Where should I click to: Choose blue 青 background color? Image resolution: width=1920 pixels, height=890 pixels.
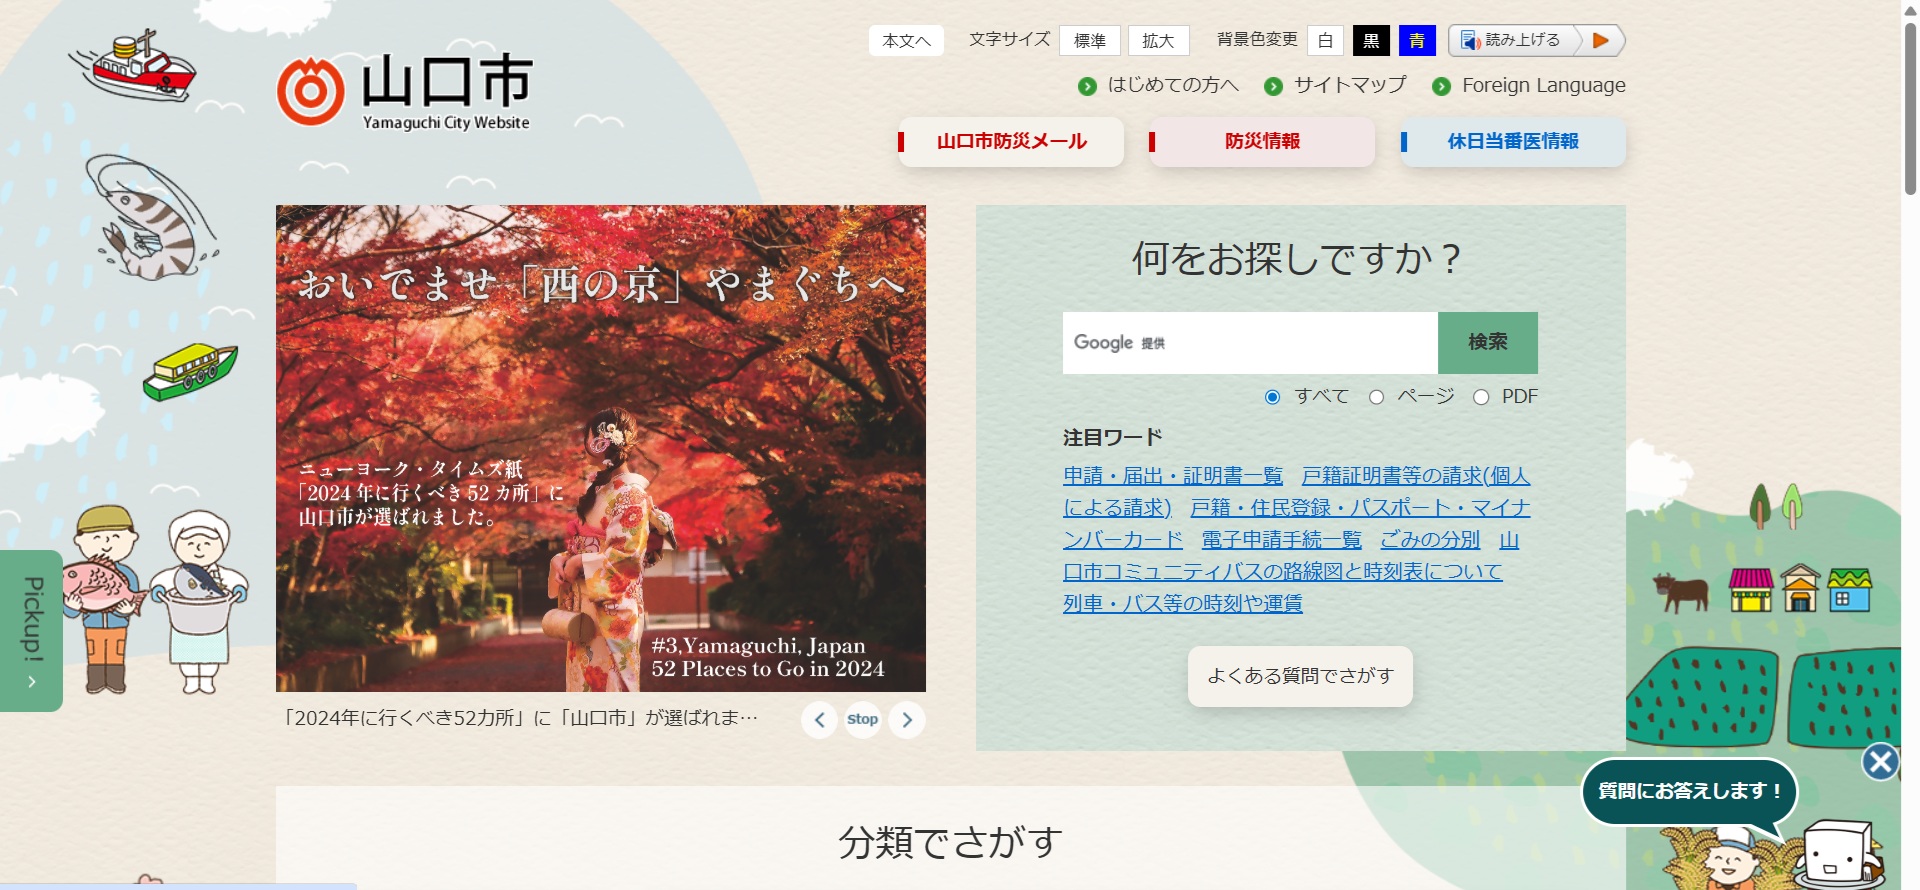tap(1417, 40)
